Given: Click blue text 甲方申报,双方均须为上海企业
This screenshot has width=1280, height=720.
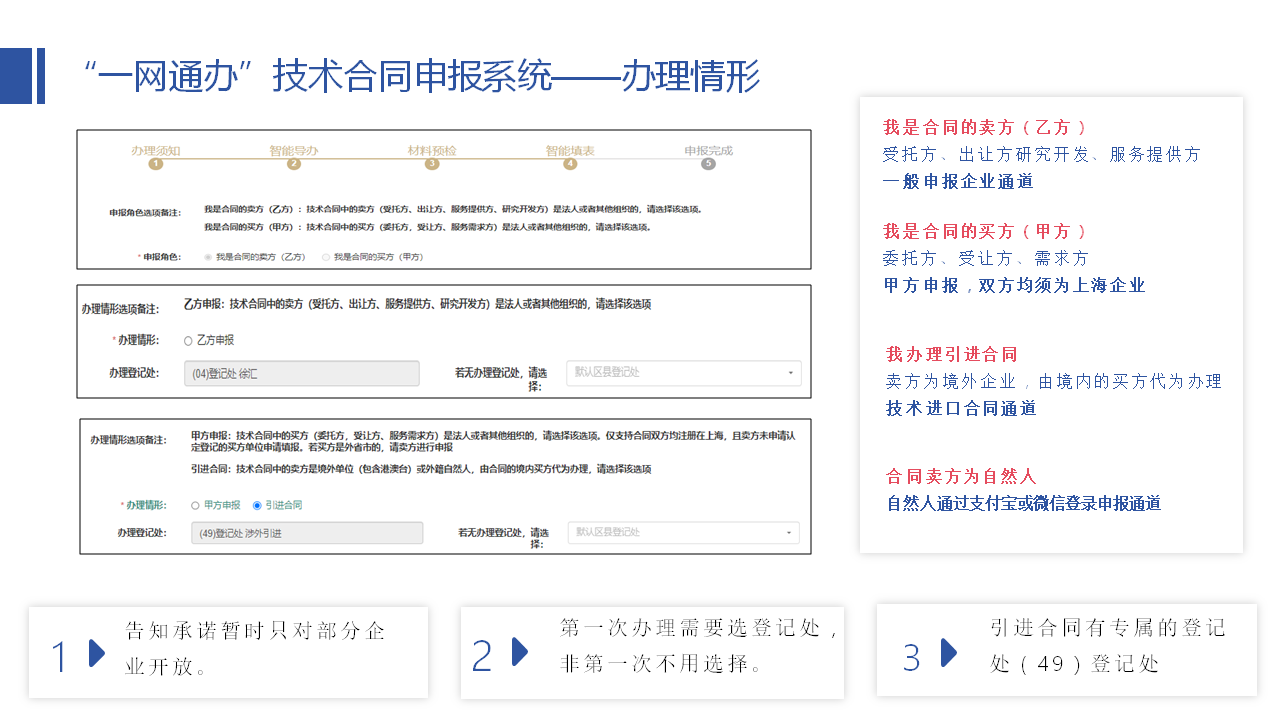Looking at the screenshot, I should point(1014,285).
